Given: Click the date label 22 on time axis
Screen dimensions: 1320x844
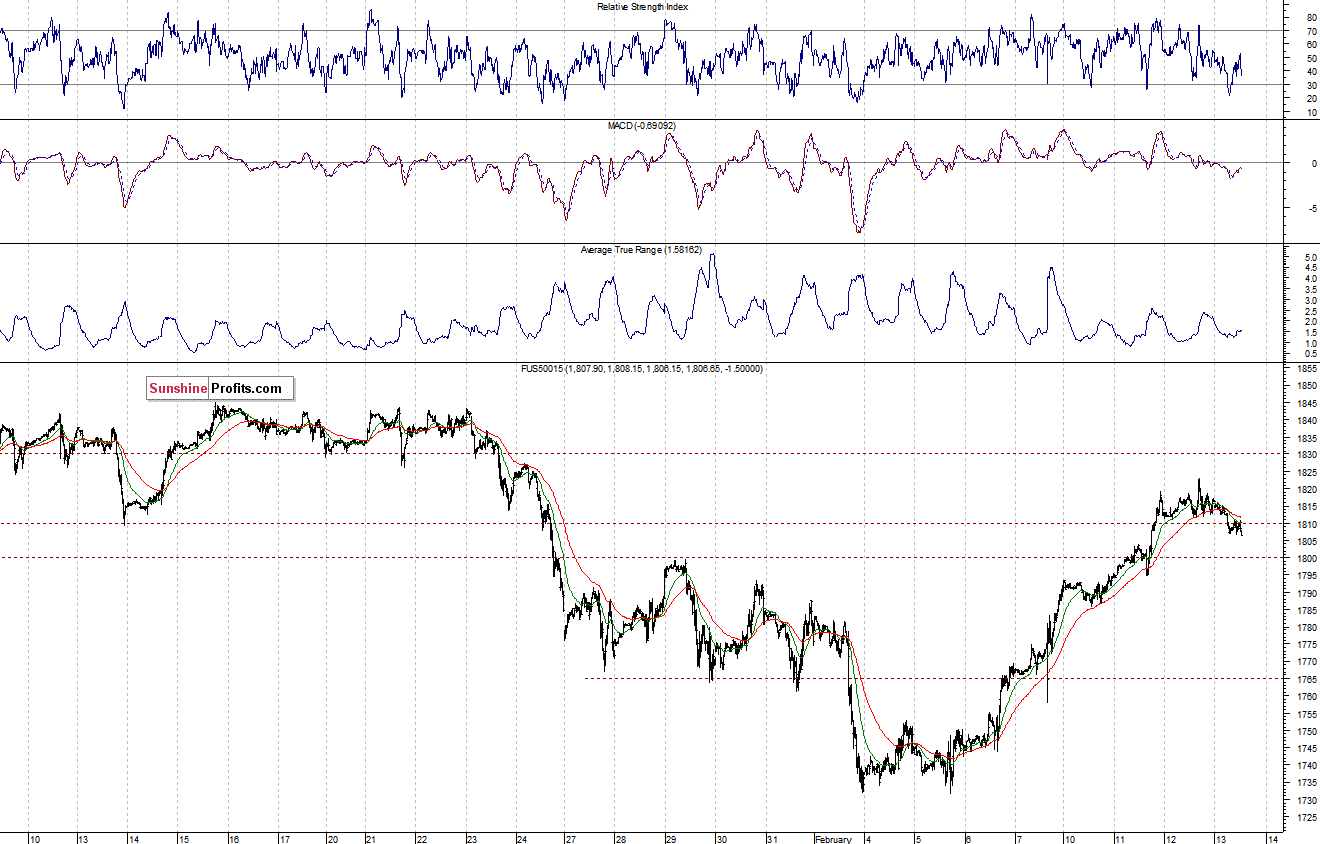Looking at the screenshot, I should [x=421, y=838].
